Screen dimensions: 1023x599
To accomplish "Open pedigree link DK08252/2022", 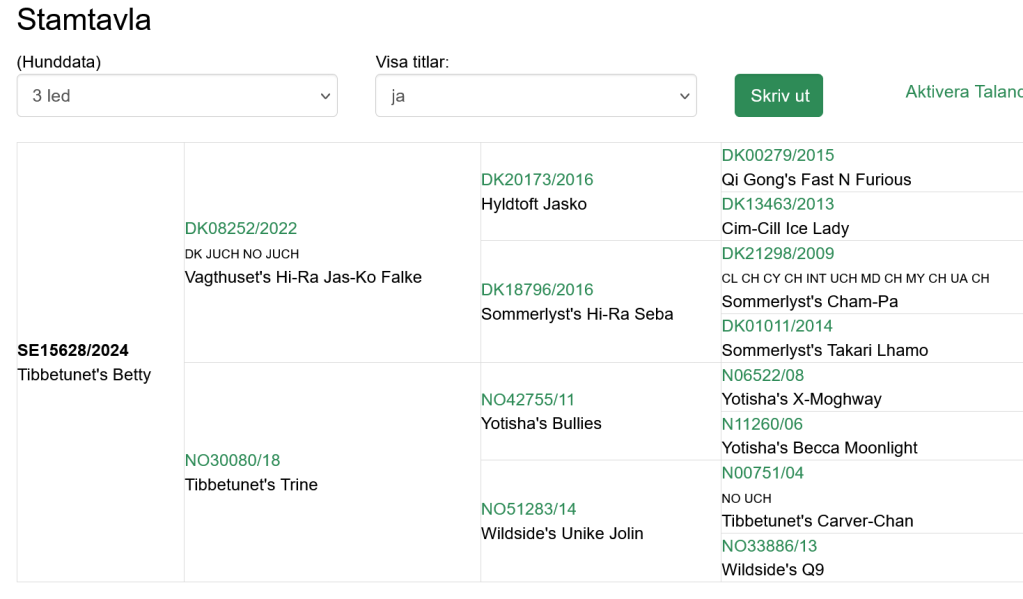I will [x=241, y=228].
